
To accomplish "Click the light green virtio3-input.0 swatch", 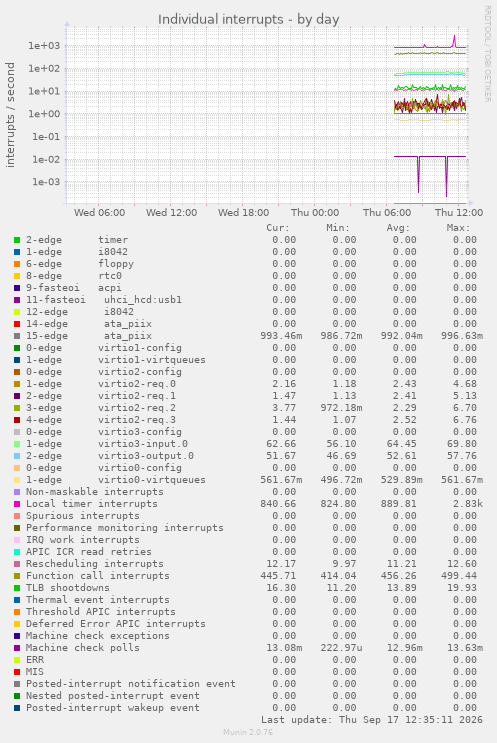I will (x=17, y=444).
